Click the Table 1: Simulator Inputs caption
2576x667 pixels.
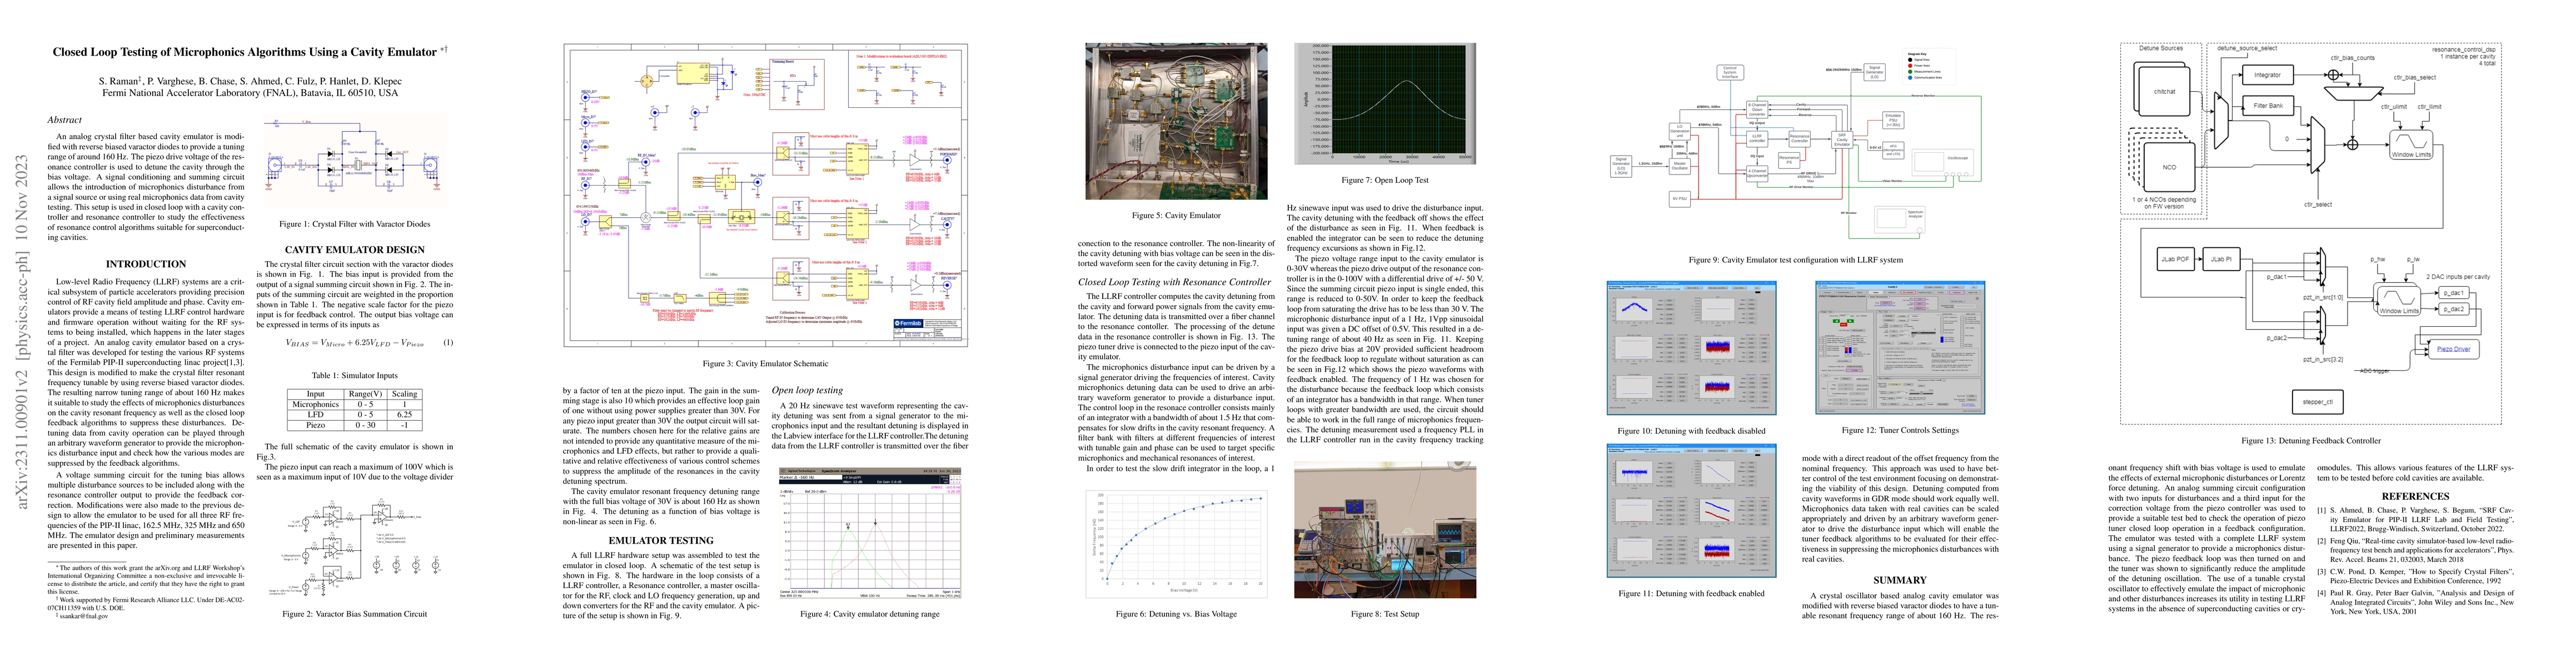click(x=354, y=376)
